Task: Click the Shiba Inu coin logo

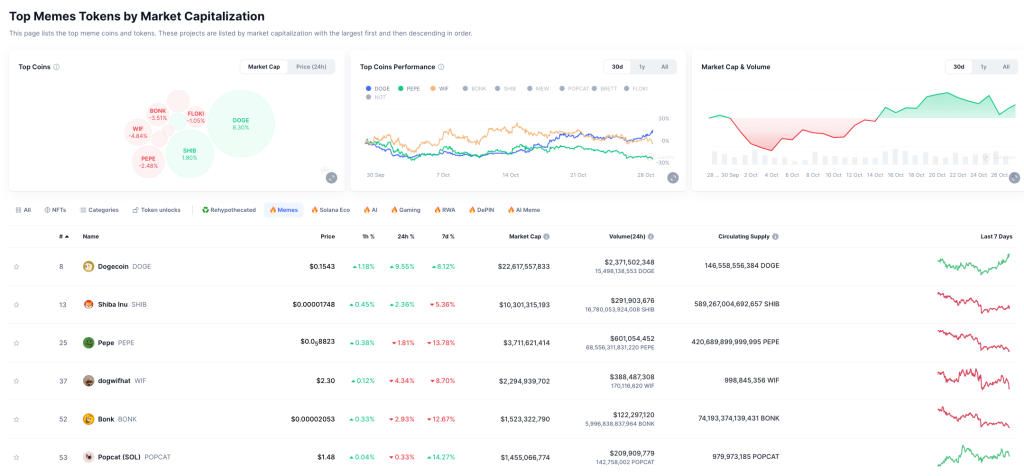Action: pos(88,305)
